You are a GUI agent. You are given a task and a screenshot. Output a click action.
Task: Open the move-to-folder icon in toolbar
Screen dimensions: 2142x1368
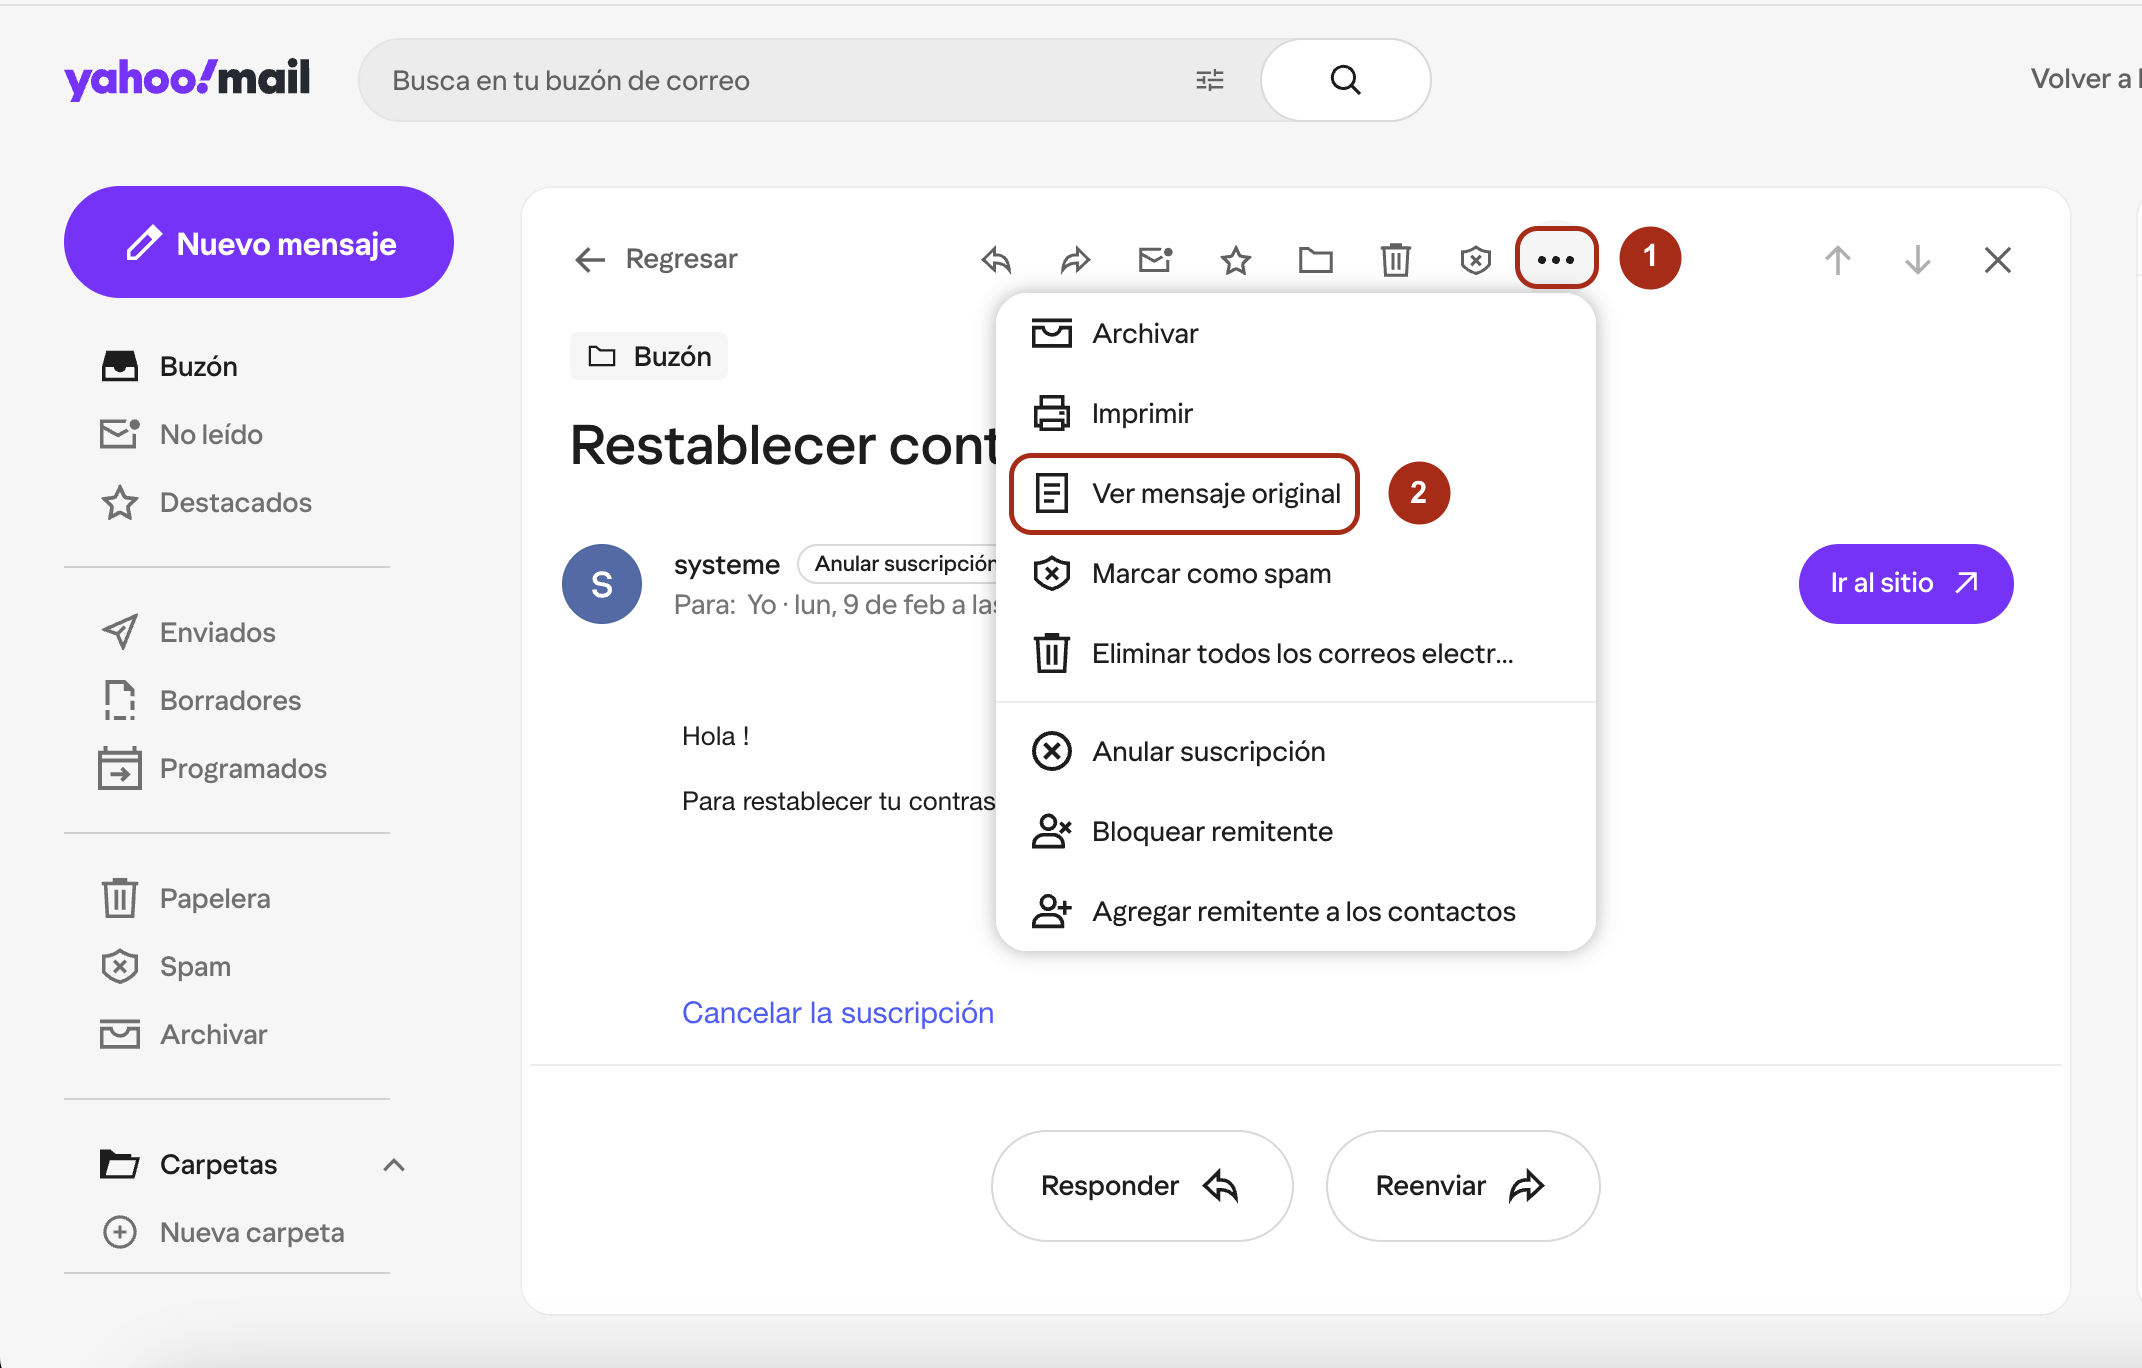pos(1316,260)
